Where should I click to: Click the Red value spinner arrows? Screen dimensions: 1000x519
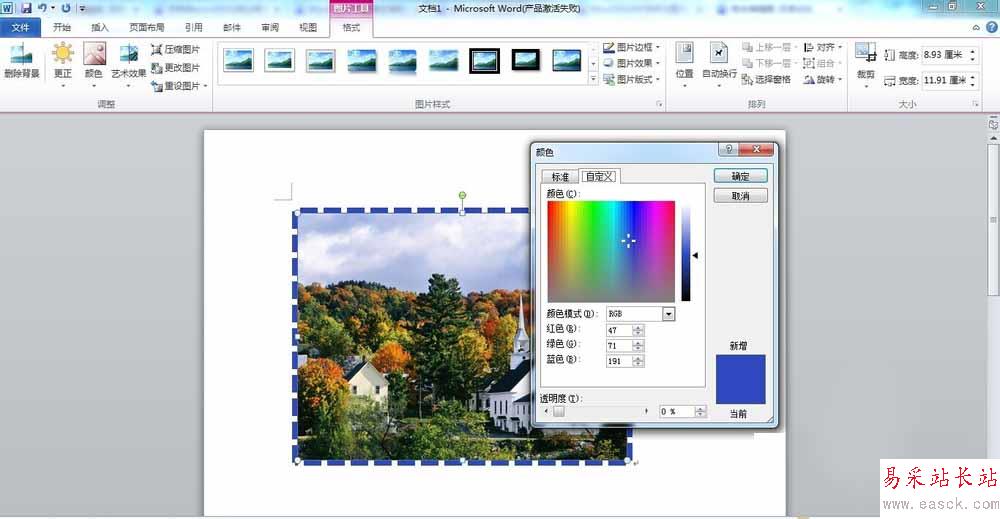click(x=638, y=330)
